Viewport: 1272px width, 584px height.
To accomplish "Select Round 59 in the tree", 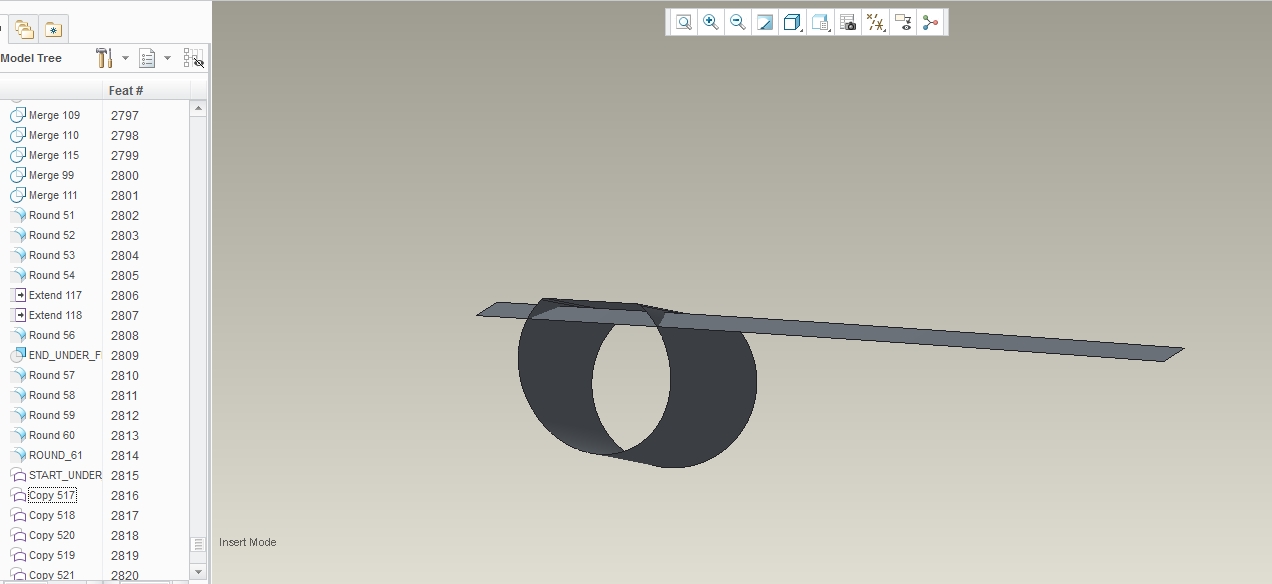I will pos(52,415).
